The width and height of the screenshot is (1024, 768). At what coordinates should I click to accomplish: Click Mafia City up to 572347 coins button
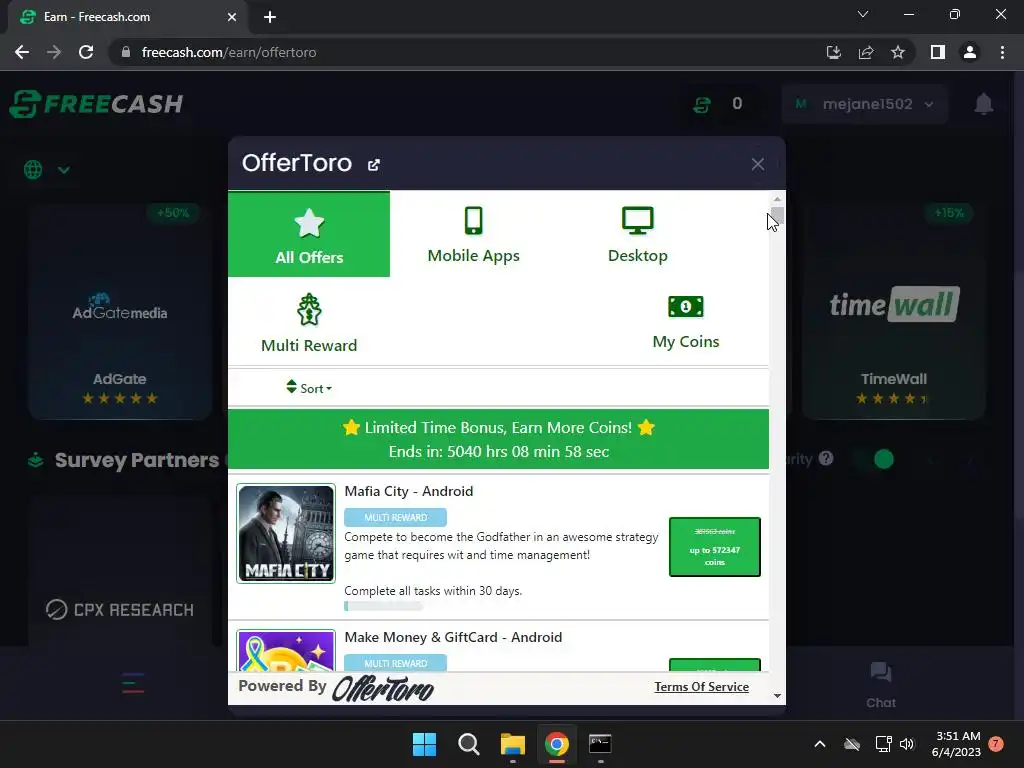(714, 547)
